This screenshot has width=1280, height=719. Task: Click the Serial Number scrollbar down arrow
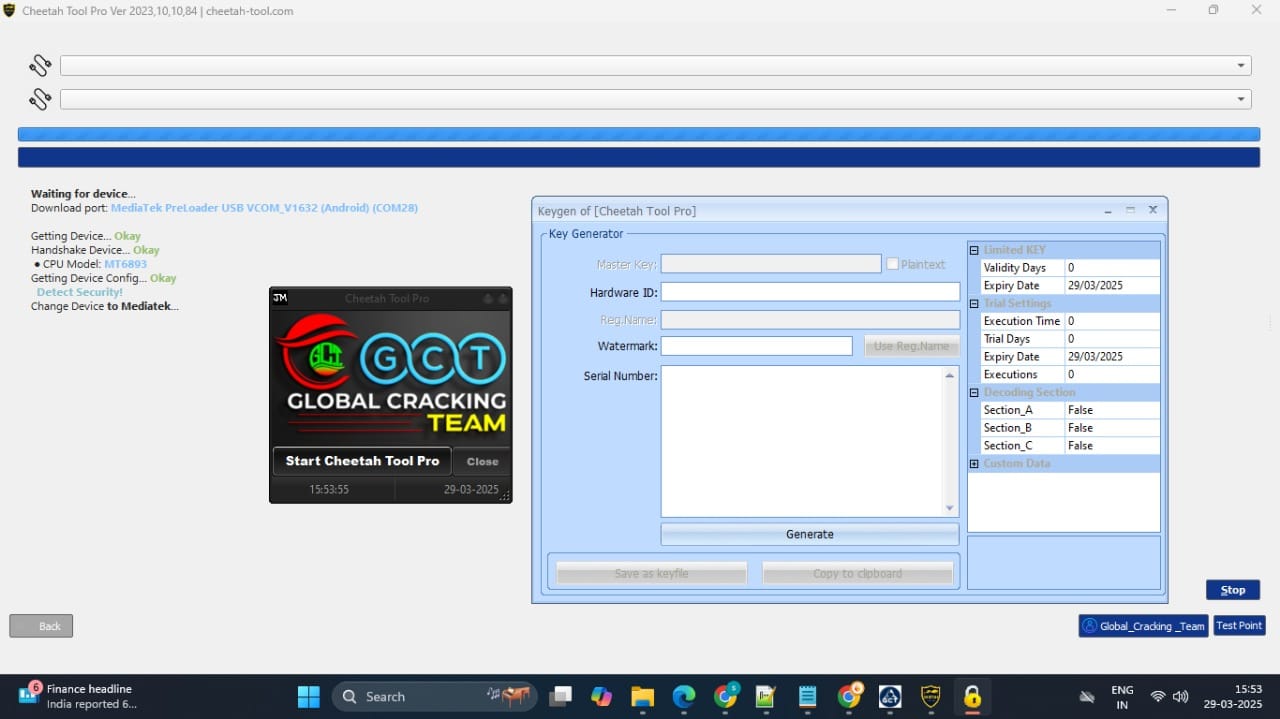pos(950,508)
